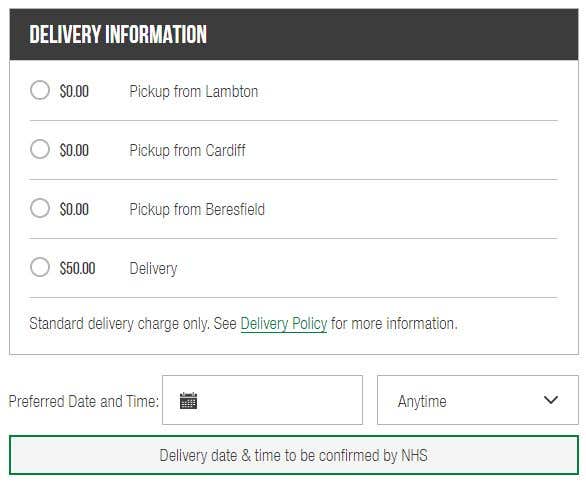Click the $0.00 price beside Lambton
Screen dimensions: 586x484
[74, 91]
